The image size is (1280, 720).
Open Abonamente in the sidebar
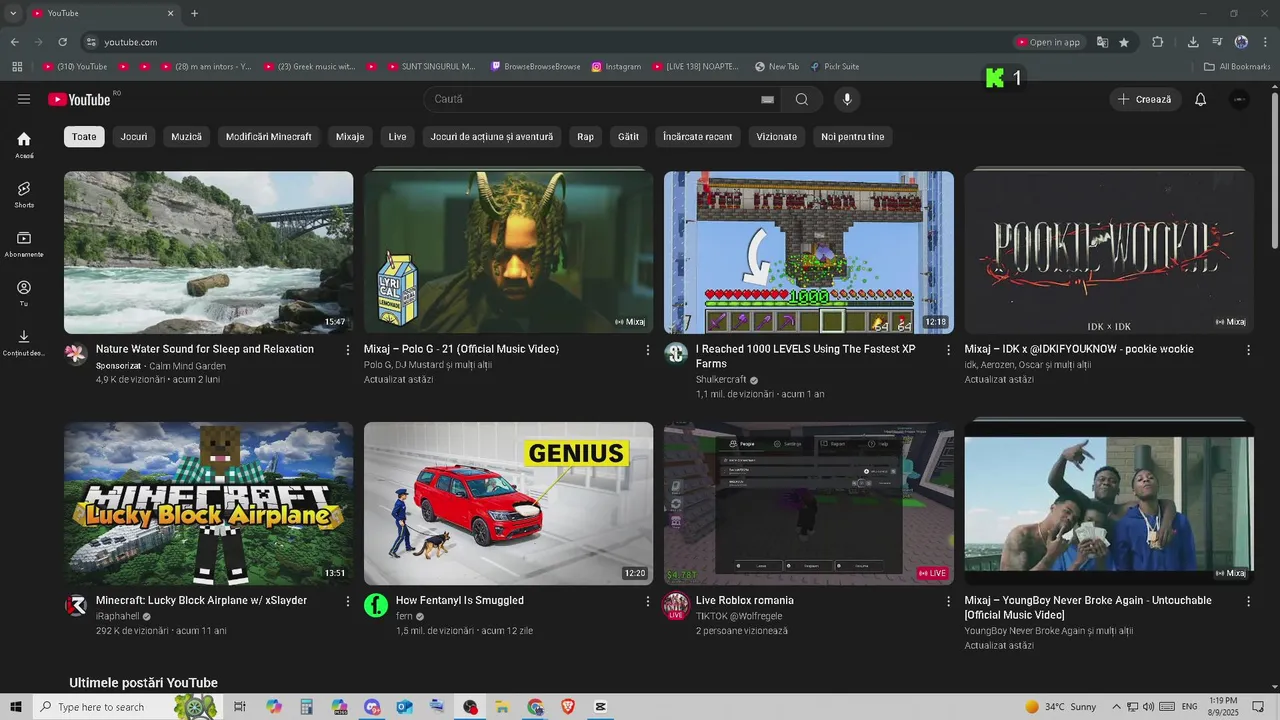24,244
